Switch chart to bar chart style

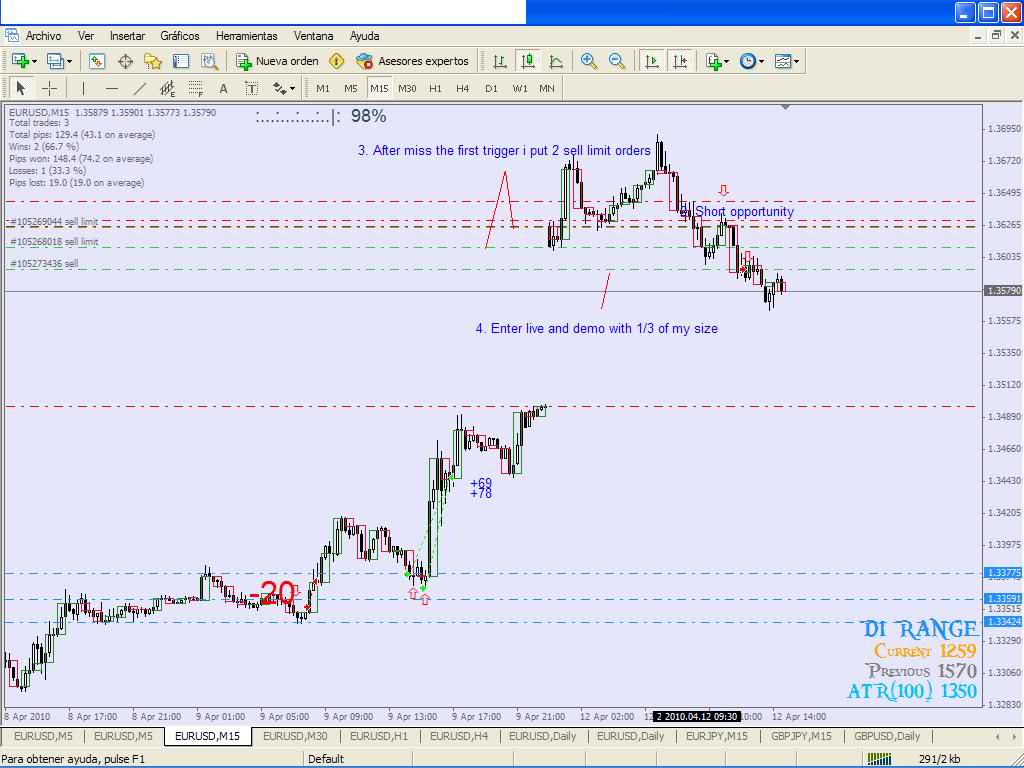pyautogui.click(x=500, y=61)
